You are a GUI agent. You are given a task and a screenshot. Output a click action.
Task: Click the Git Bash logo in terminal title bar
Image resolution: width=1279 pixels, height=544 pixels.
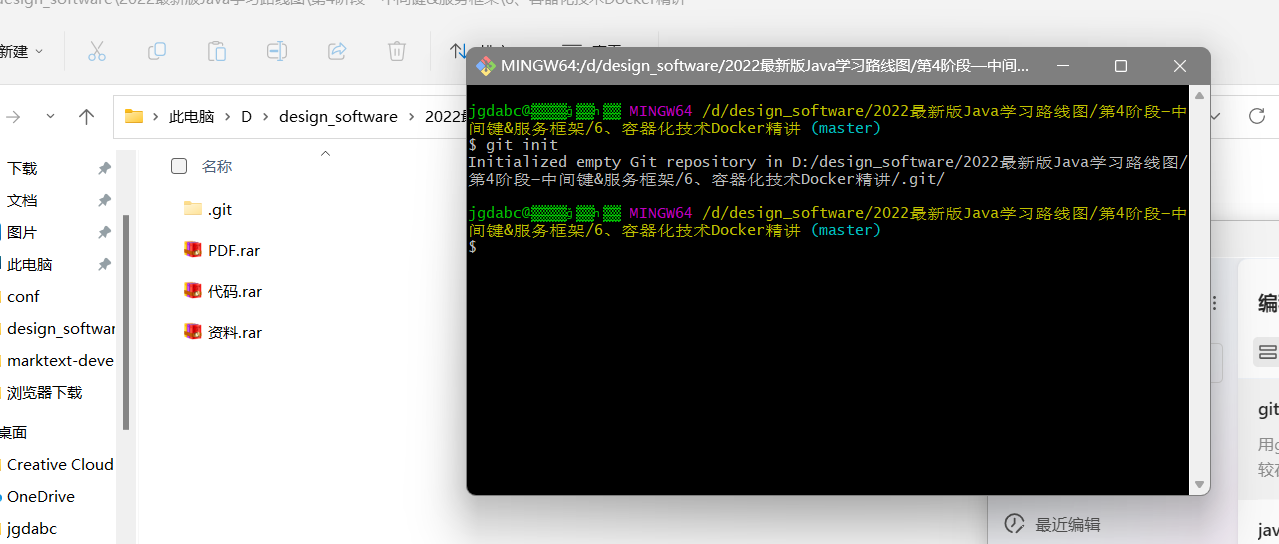click(x=486, y=66)
